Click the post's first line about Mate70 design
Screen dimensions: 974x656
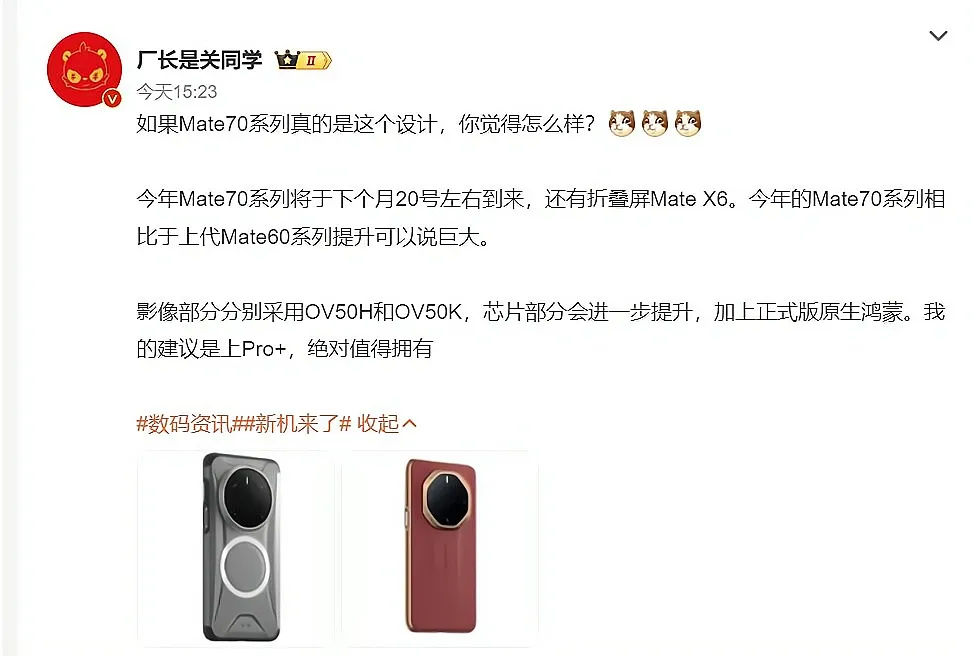(365, 124)
